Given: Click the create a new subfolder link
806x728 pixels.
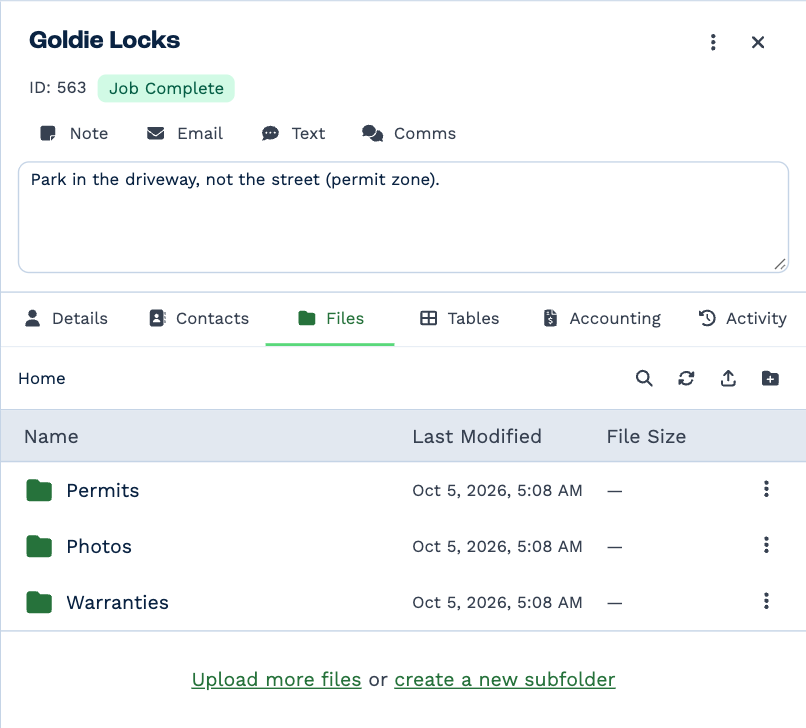Looking at the screenshot, I should [505, 680].
